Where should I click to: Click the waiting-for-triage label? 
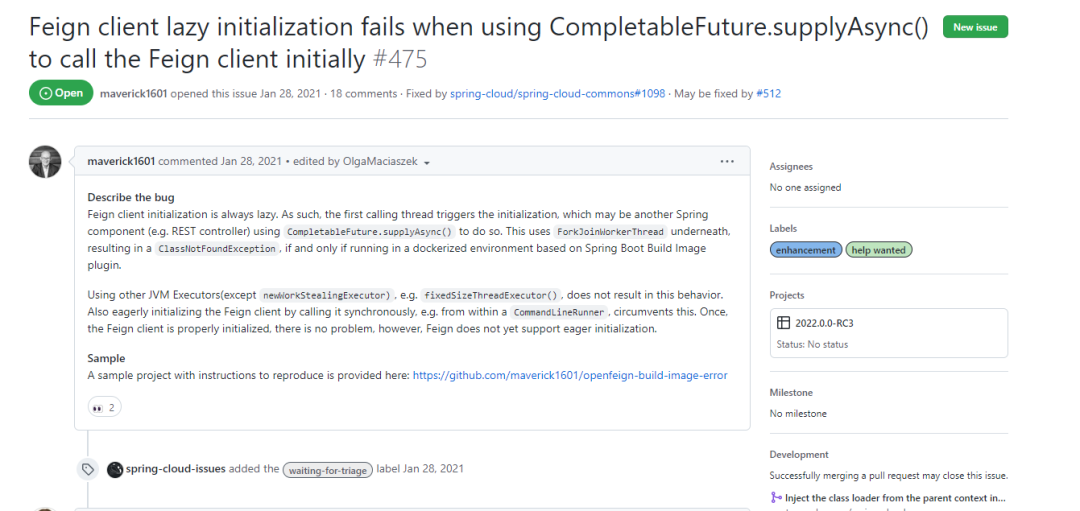pos(327,469)
